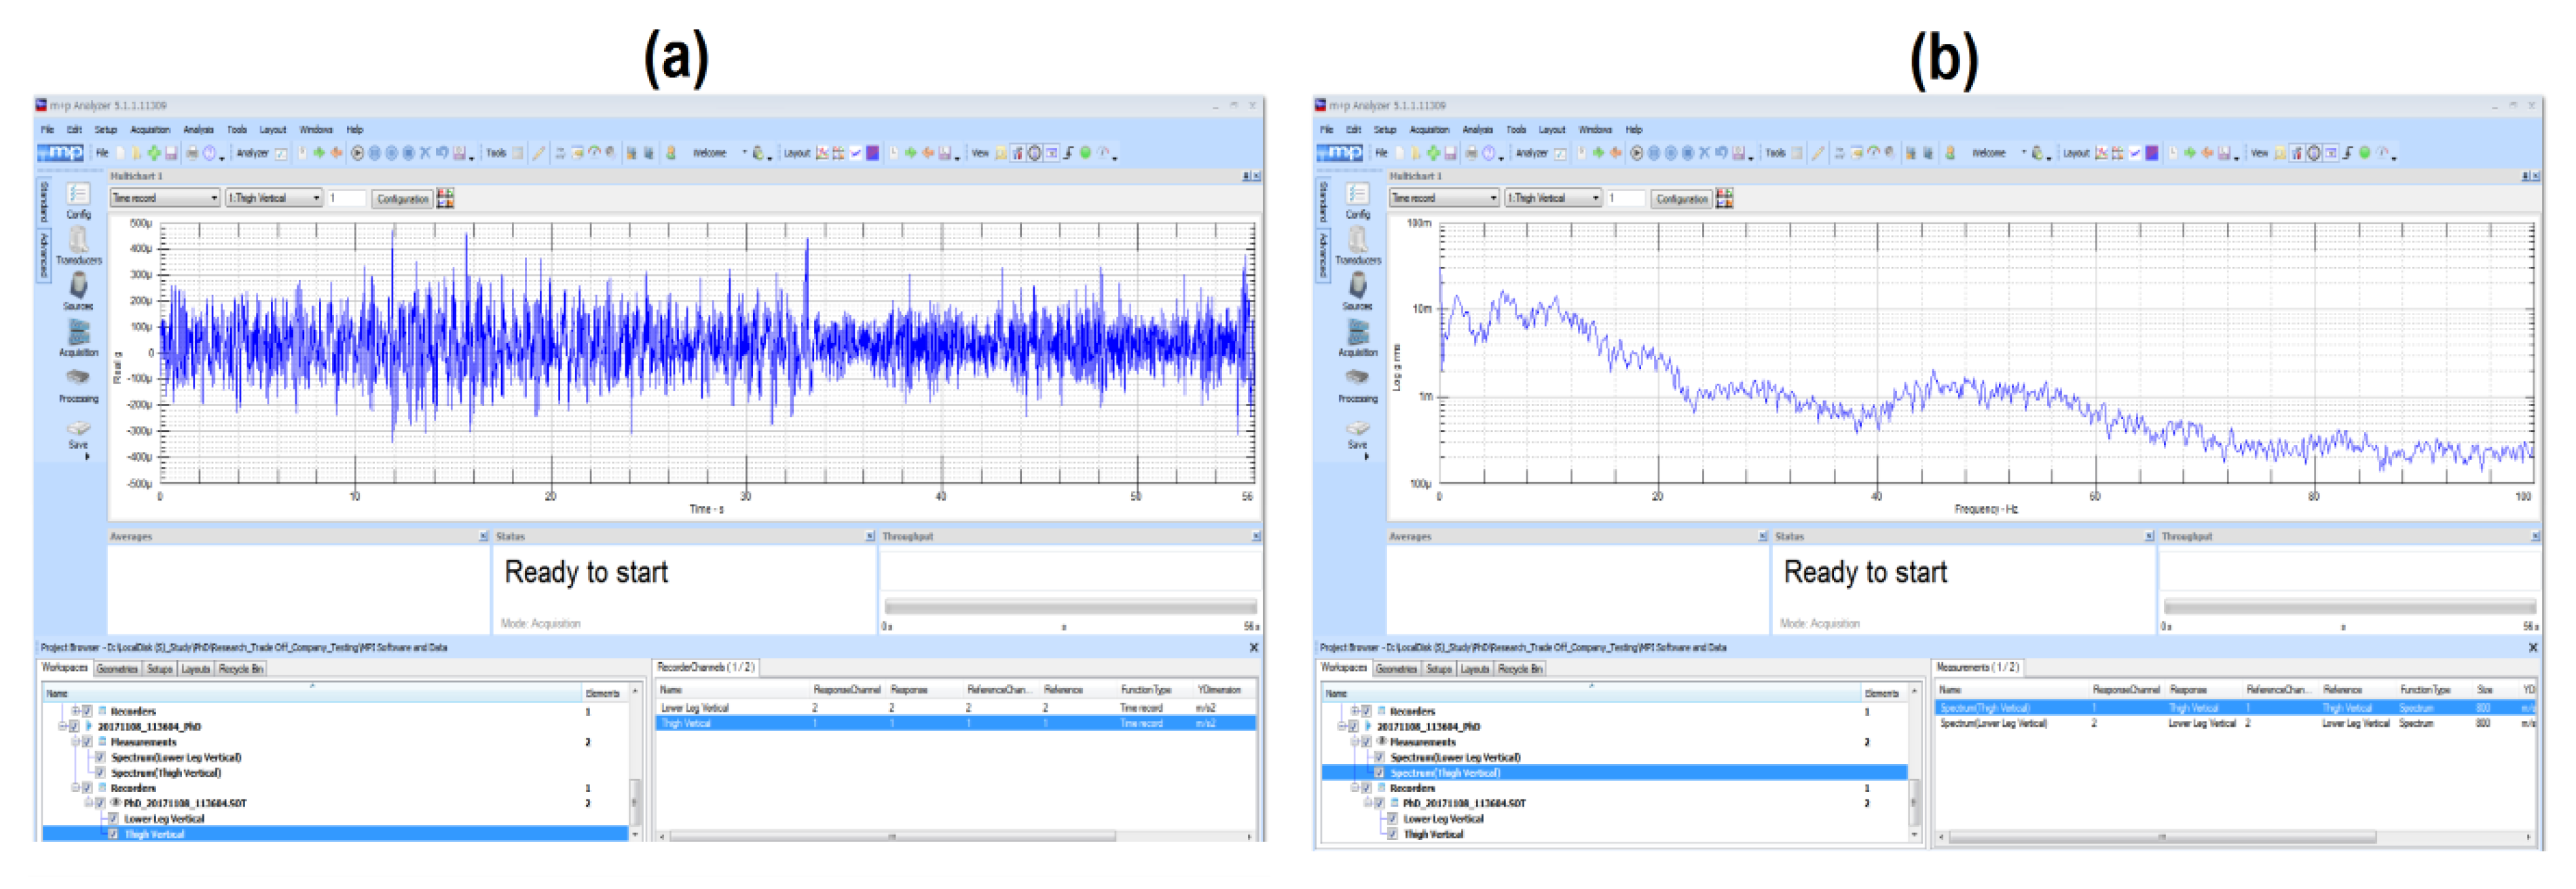
Task: Switch to Geometries tab in window (b)
Action: coord(1396,668)
